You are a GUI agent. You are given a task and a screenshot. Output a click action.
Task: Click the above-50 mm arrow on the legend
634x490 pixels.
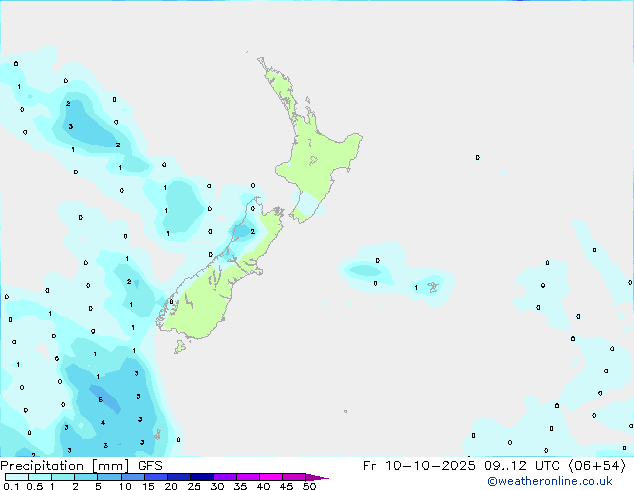(317, 477)
